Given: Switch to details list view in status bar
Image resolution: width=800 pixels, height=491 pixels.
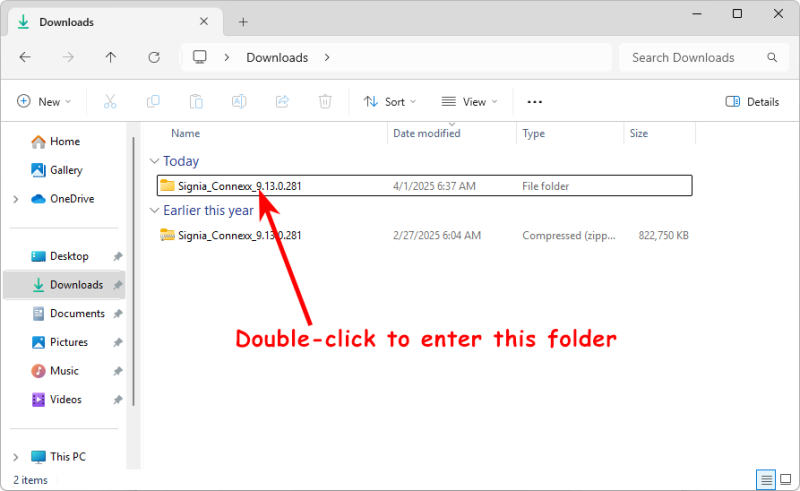Looking at the screenshot, I should (x=765, y=480).
